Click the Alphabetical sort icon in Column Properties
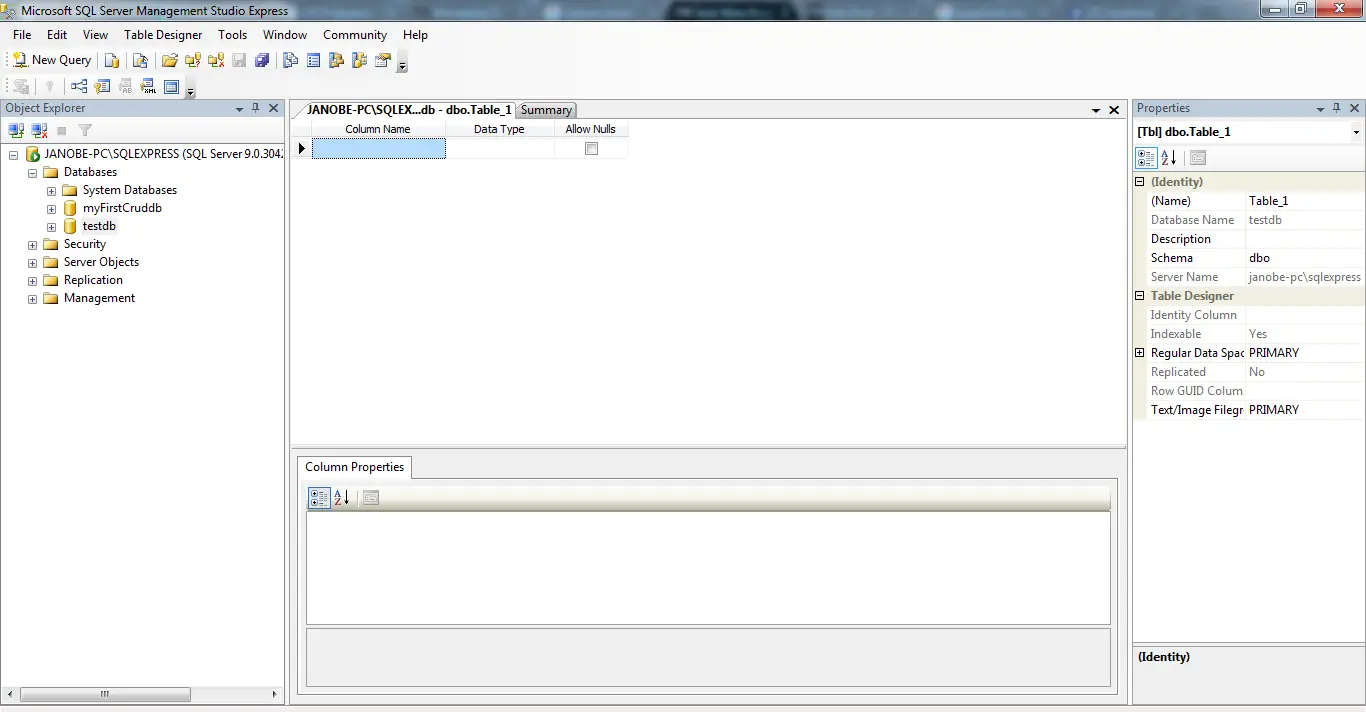The image size is (1366, 712). pyautogui.click(x=341, y=497)
